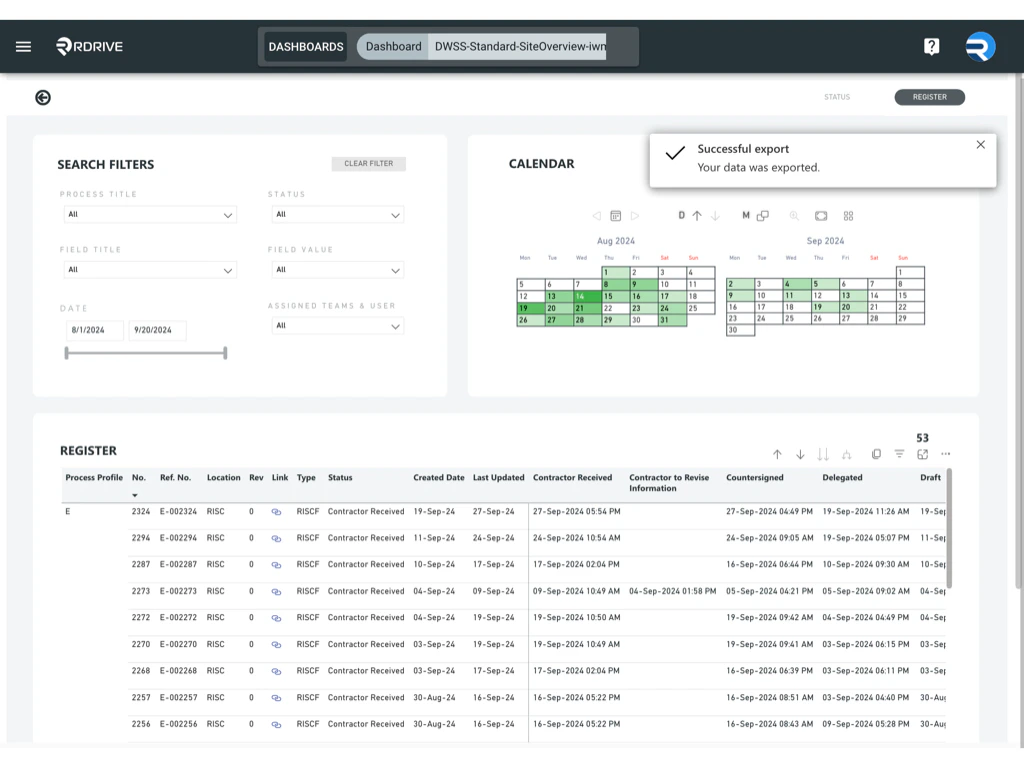Select the Month view icon on the calendar

(x=747, y=216)
